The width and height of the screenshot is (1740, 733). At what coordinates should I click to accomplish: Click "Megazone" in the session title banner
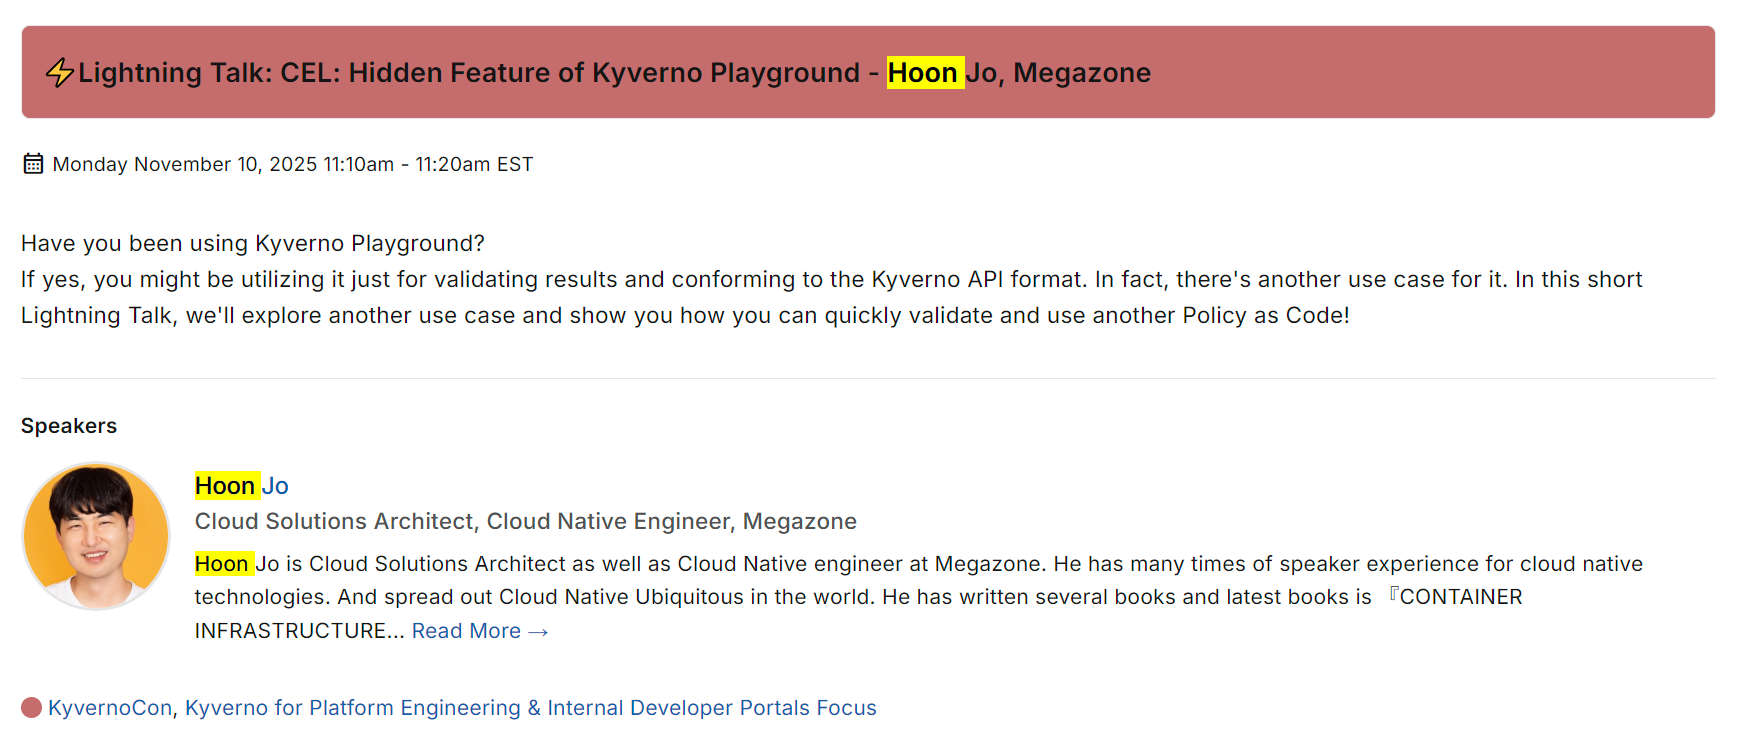(1082, 73)
